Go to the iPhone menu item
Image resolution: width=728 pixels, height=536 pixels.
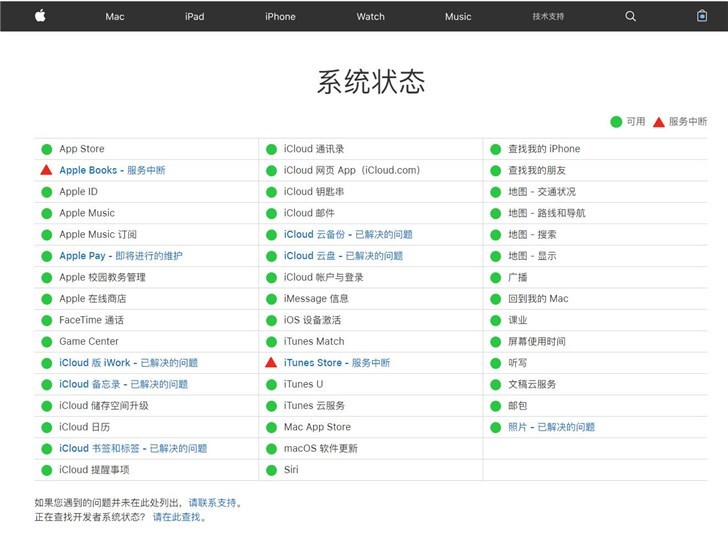click(x=280, y=17)
